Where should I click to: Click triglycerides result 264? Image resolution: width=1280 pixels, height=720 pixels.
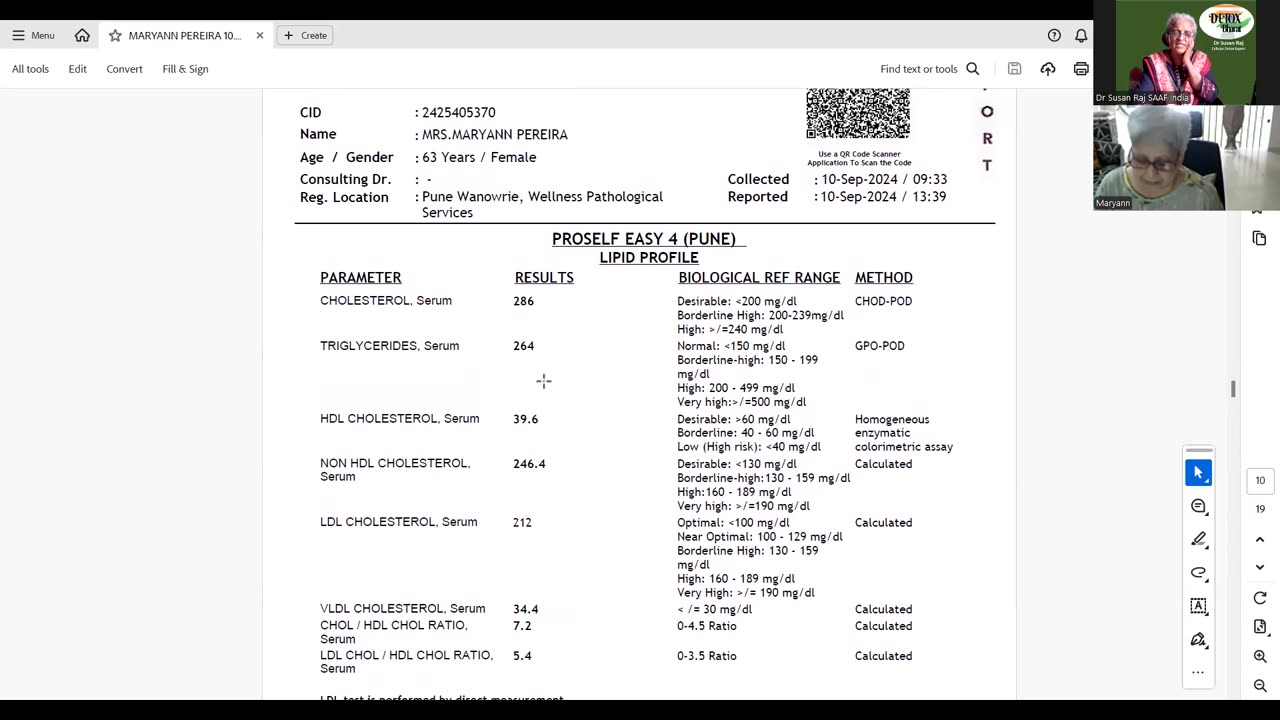point(524,346)
